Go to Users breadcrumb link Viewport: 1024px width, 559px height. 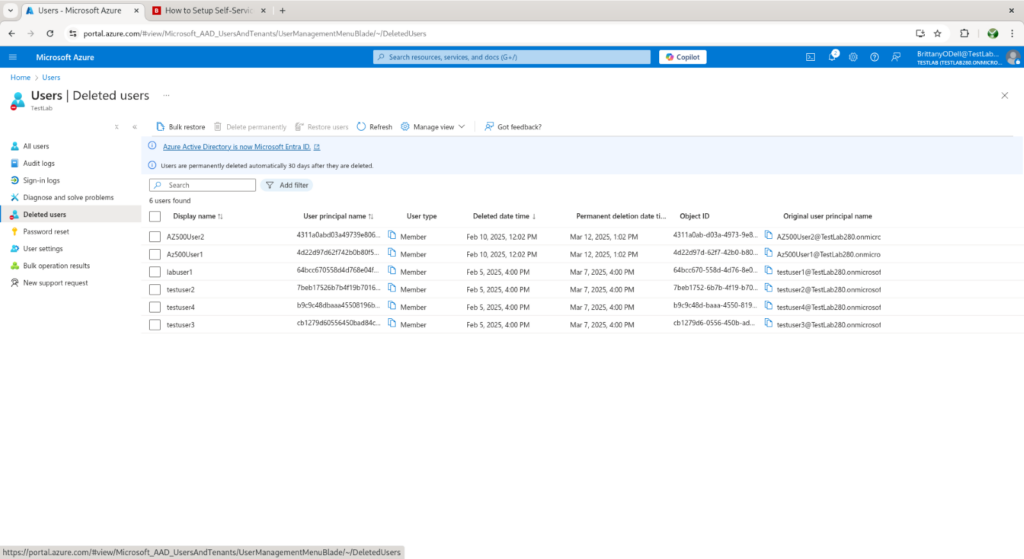click(x=51, y=77)
